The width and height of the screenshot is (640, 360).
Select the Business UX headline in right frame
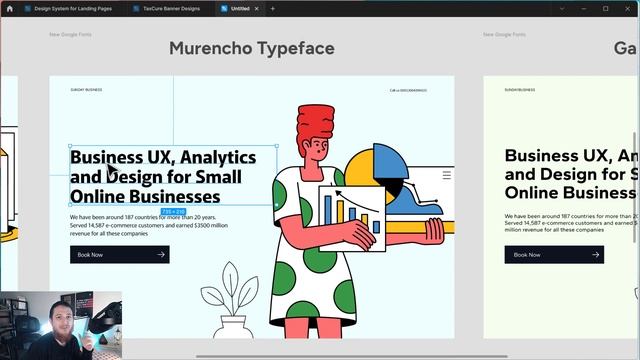click(x=571, y=174)
